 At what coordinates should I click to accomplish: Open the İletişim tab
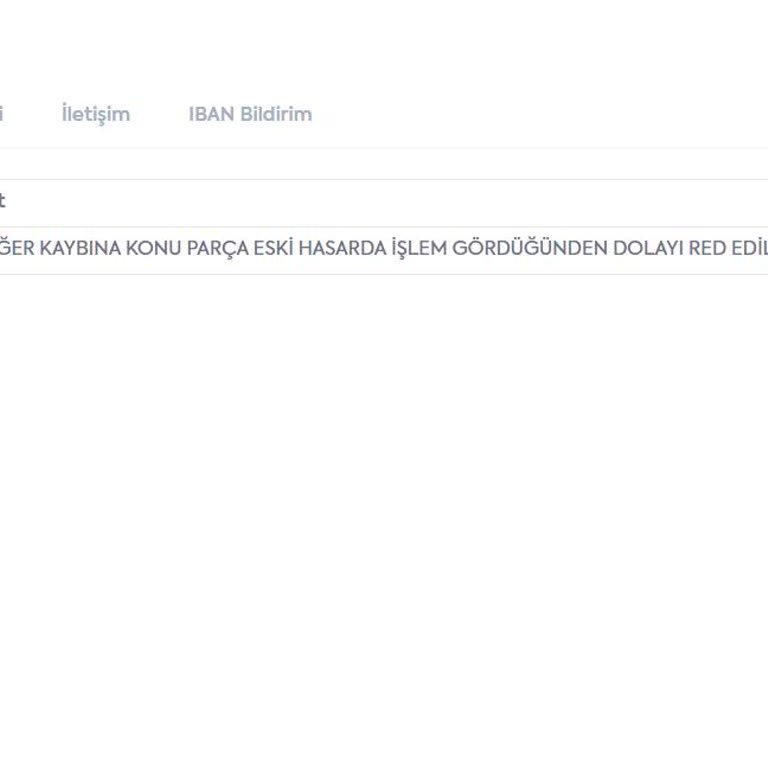[x=96, y=114]
